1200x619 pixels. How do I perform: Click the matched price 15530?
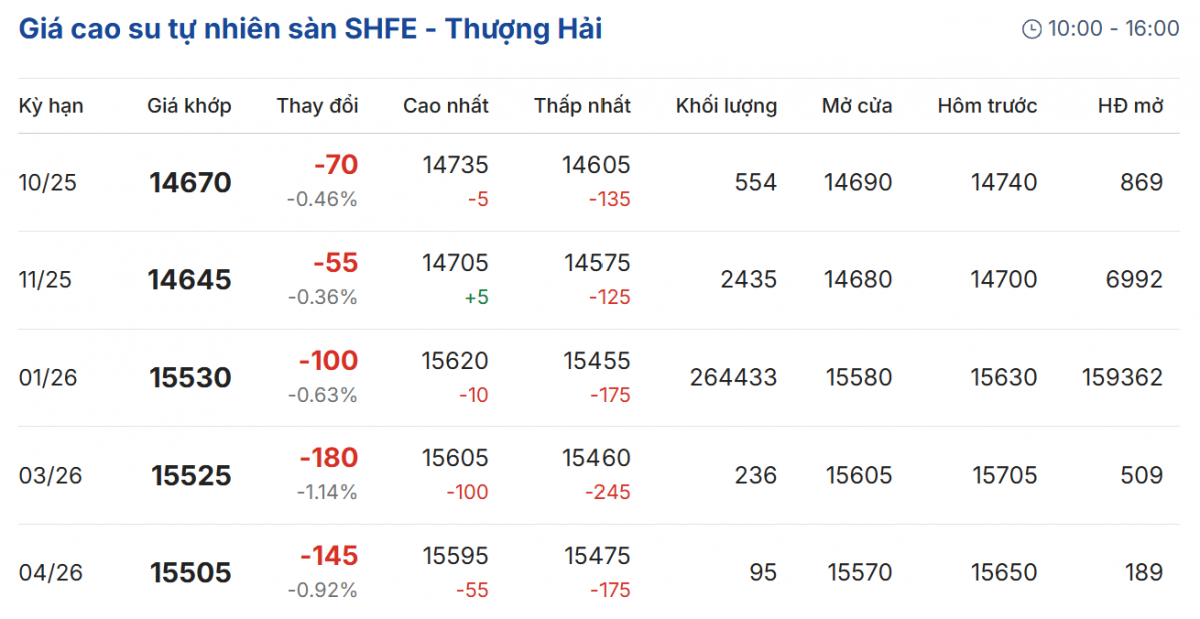[x=190, y=378]
